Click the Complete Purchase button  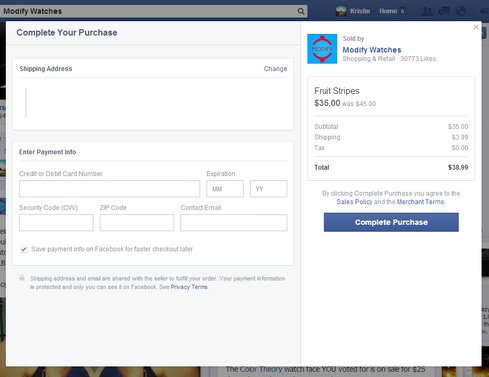pos(391,222)
